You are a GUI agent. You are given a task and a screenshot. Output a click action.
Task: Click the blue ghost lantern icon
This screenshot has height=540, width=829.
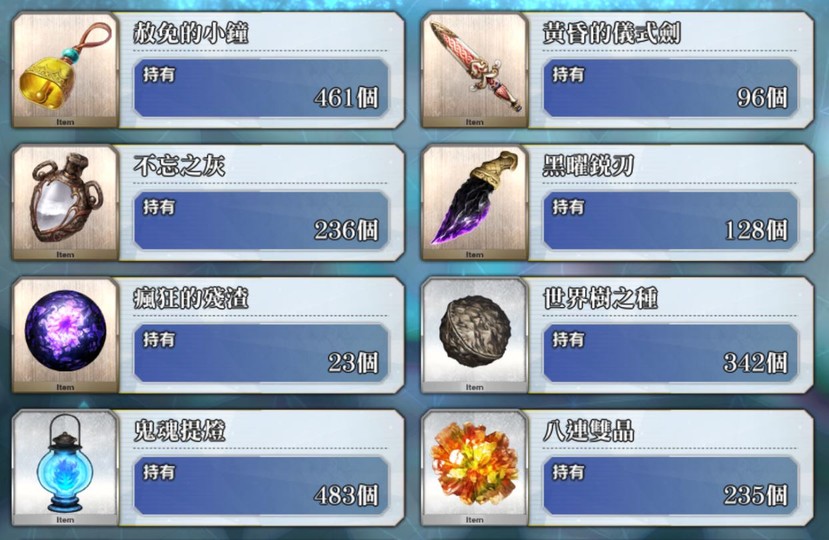[x=65, y=469]
